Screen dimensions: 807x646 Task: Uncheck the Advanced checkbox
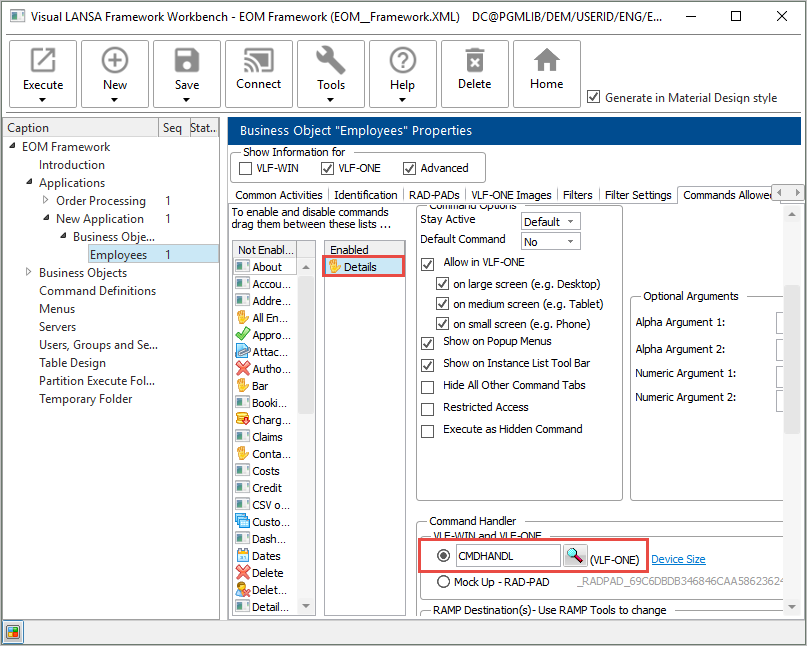409,168
